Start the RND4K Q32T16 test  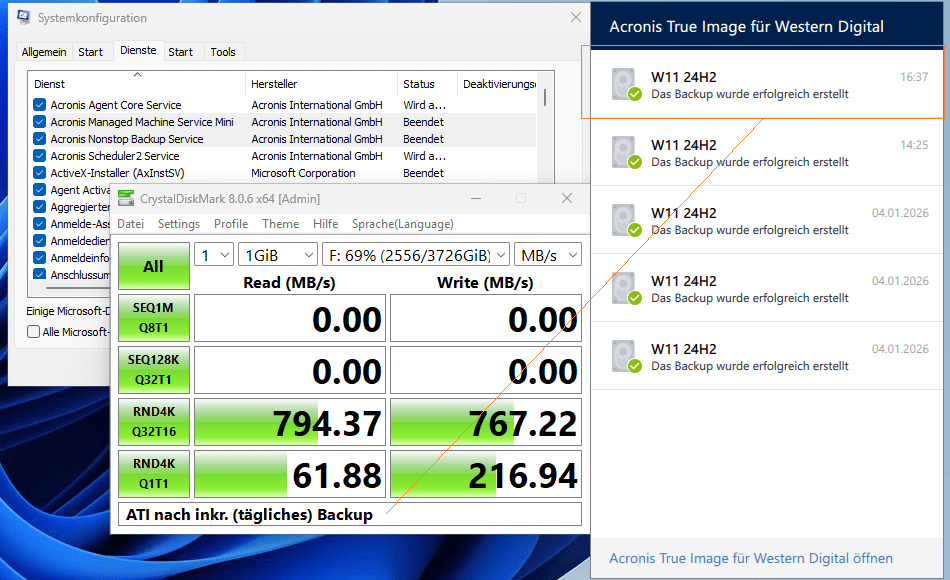click(154, 422)
